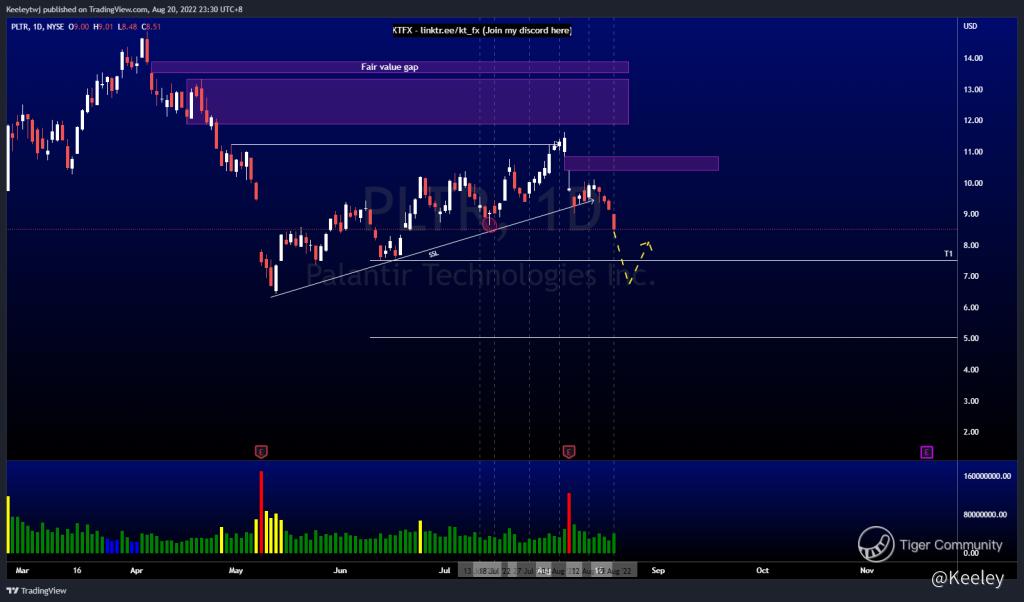Screen dimensions: 1024x602
Task: Click the Jun label on the time axis
Action: click(340, 571)
